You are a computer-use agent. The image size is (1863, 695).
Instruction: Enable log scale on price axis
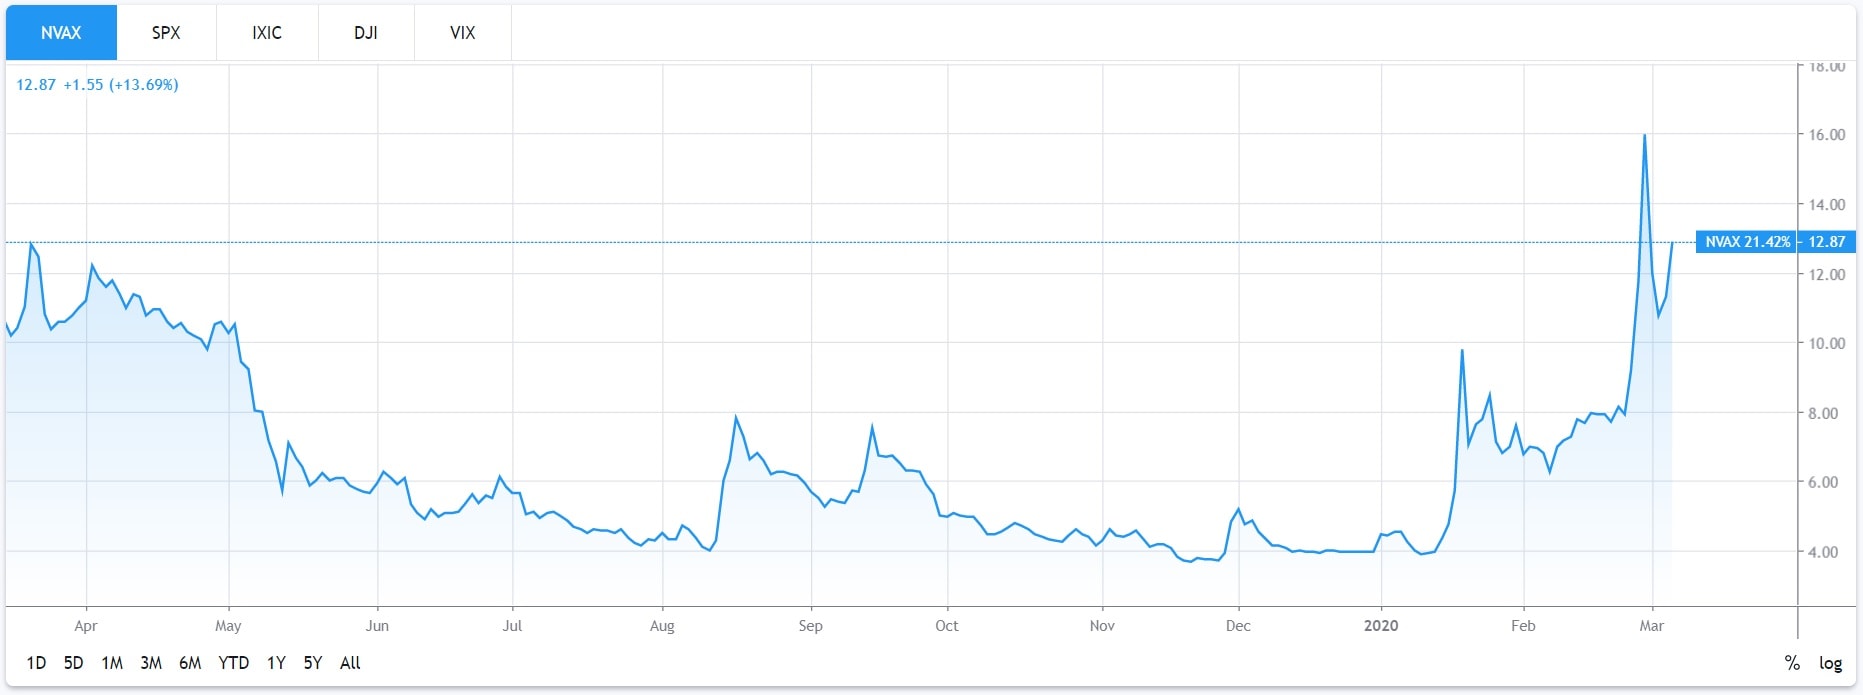(1830, 663)
